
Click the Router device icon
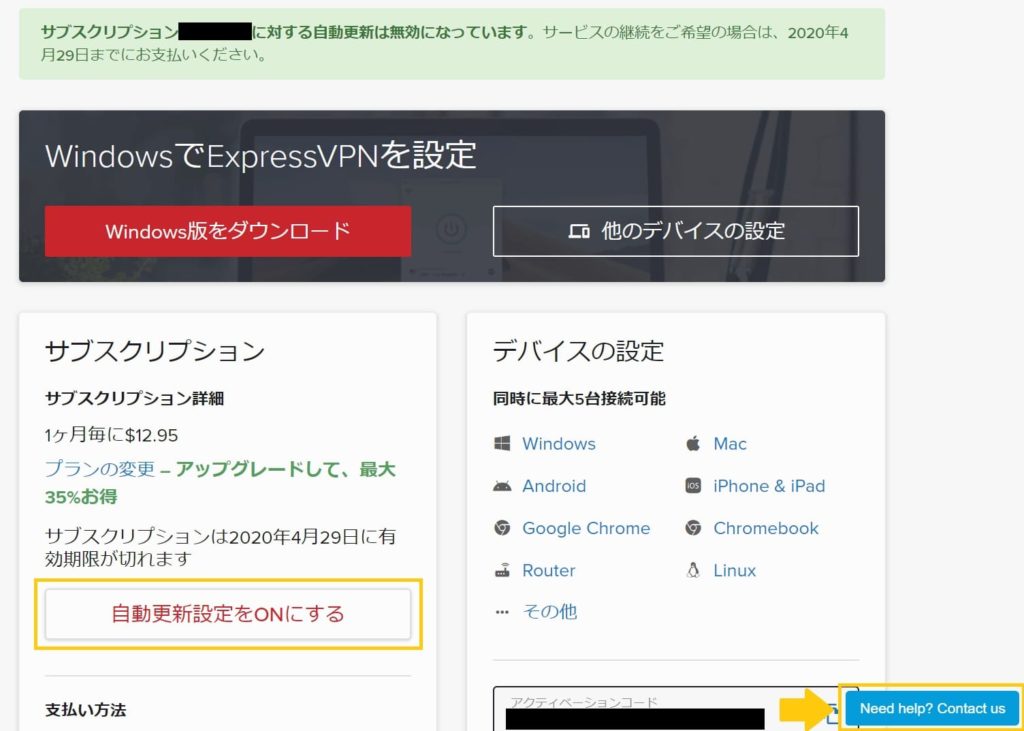tap(502, 571)
